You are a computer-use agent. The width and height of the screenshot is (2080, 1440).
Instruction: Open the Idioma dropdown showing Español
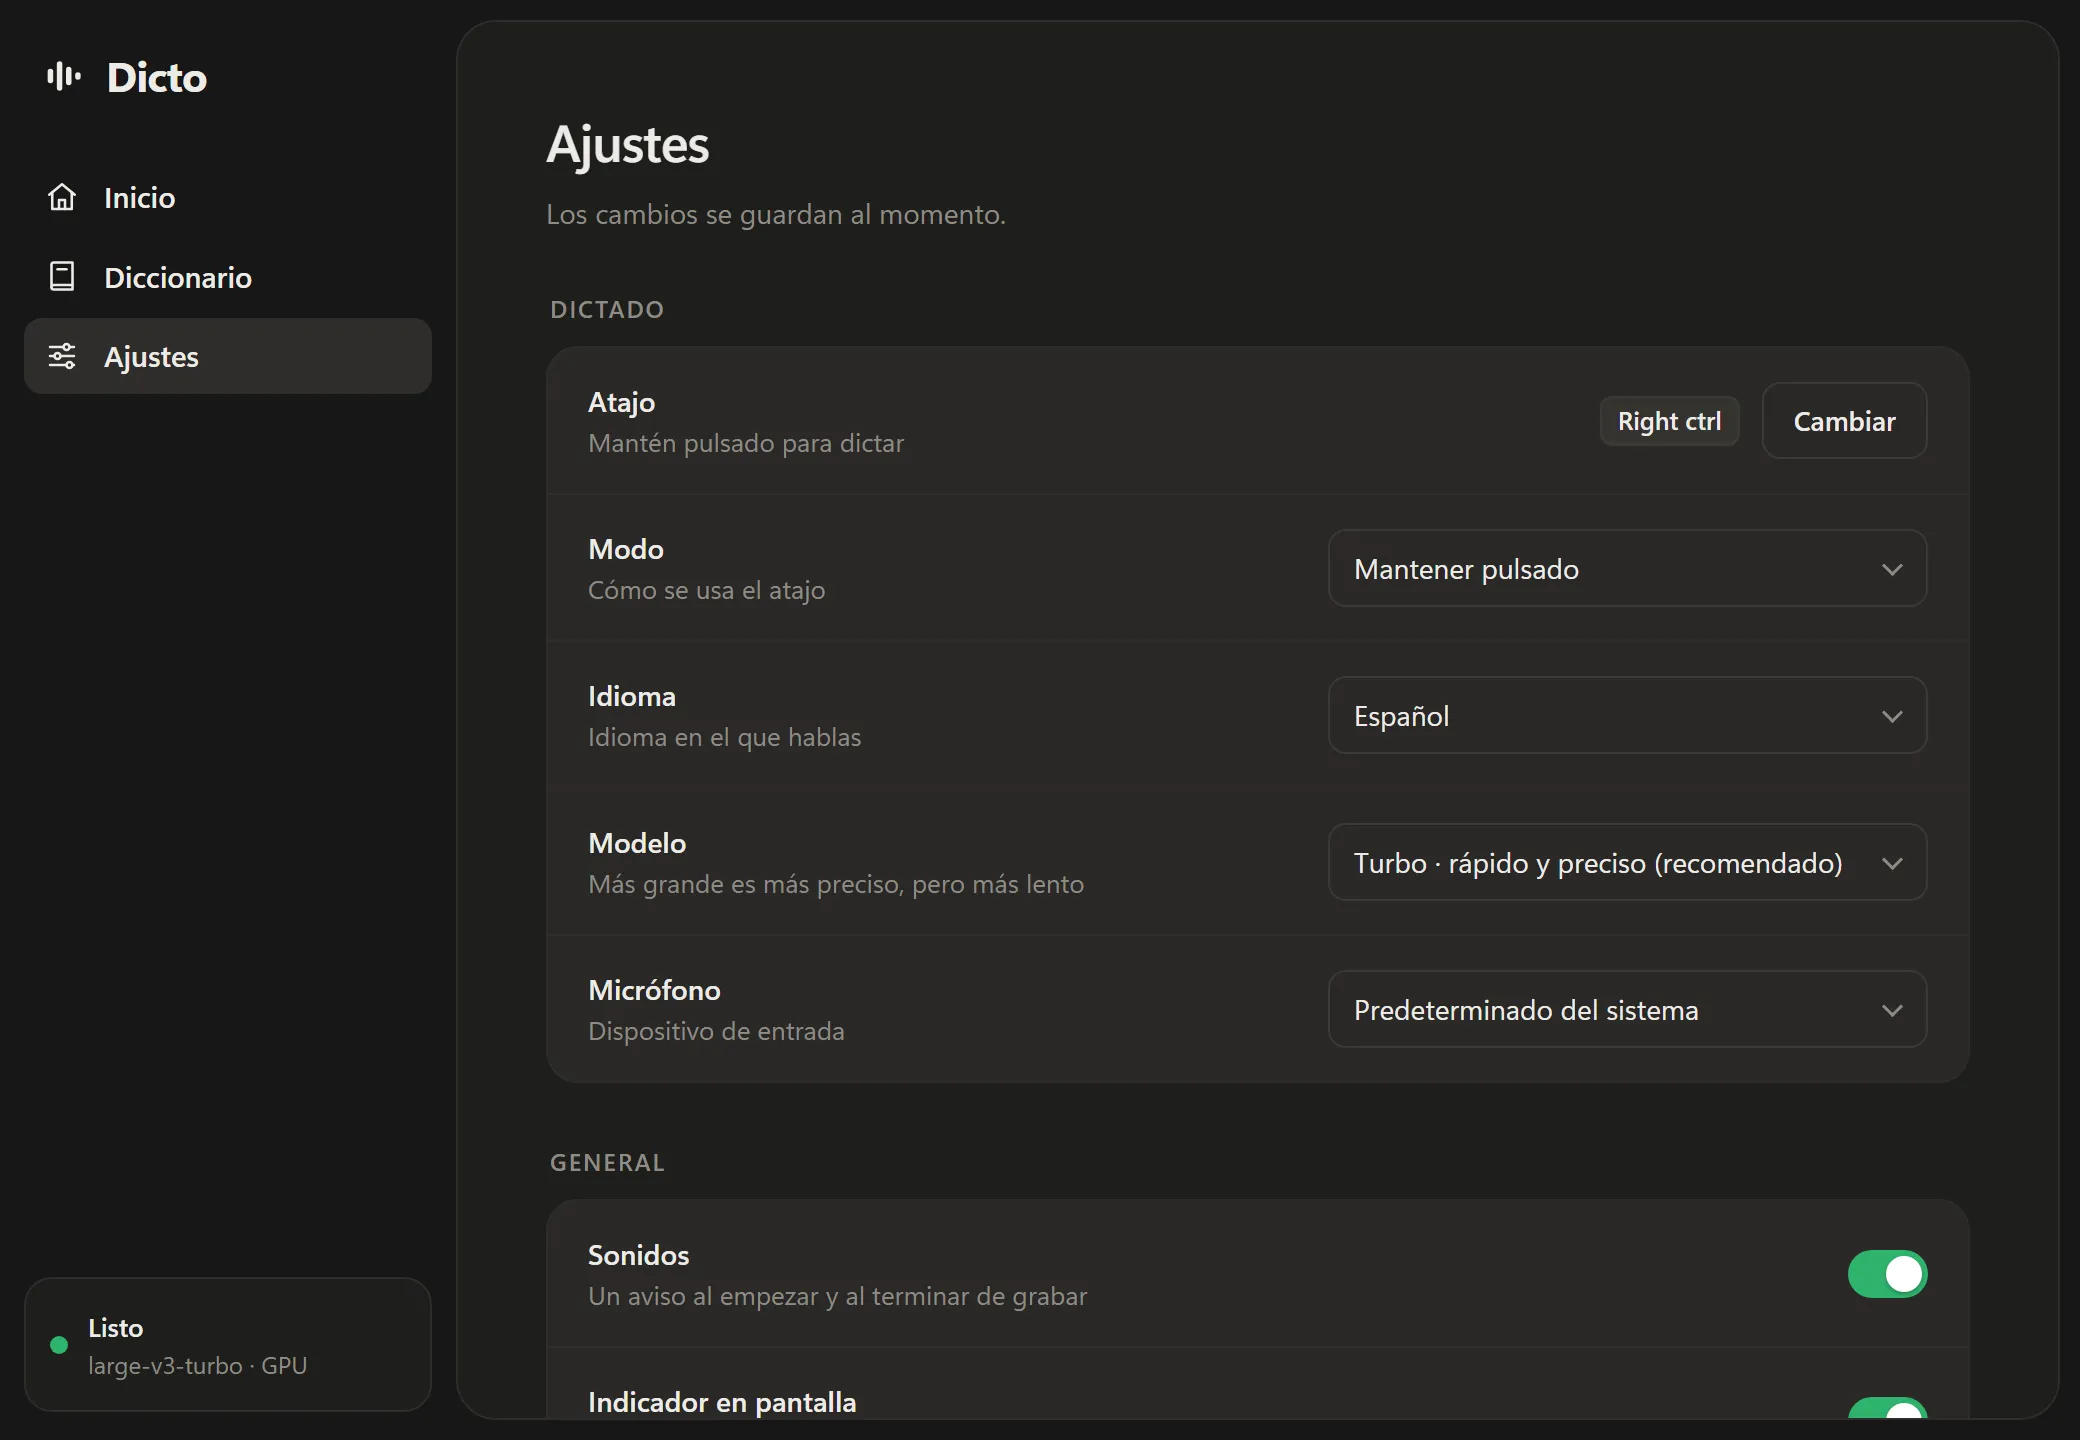[1627, 715]
